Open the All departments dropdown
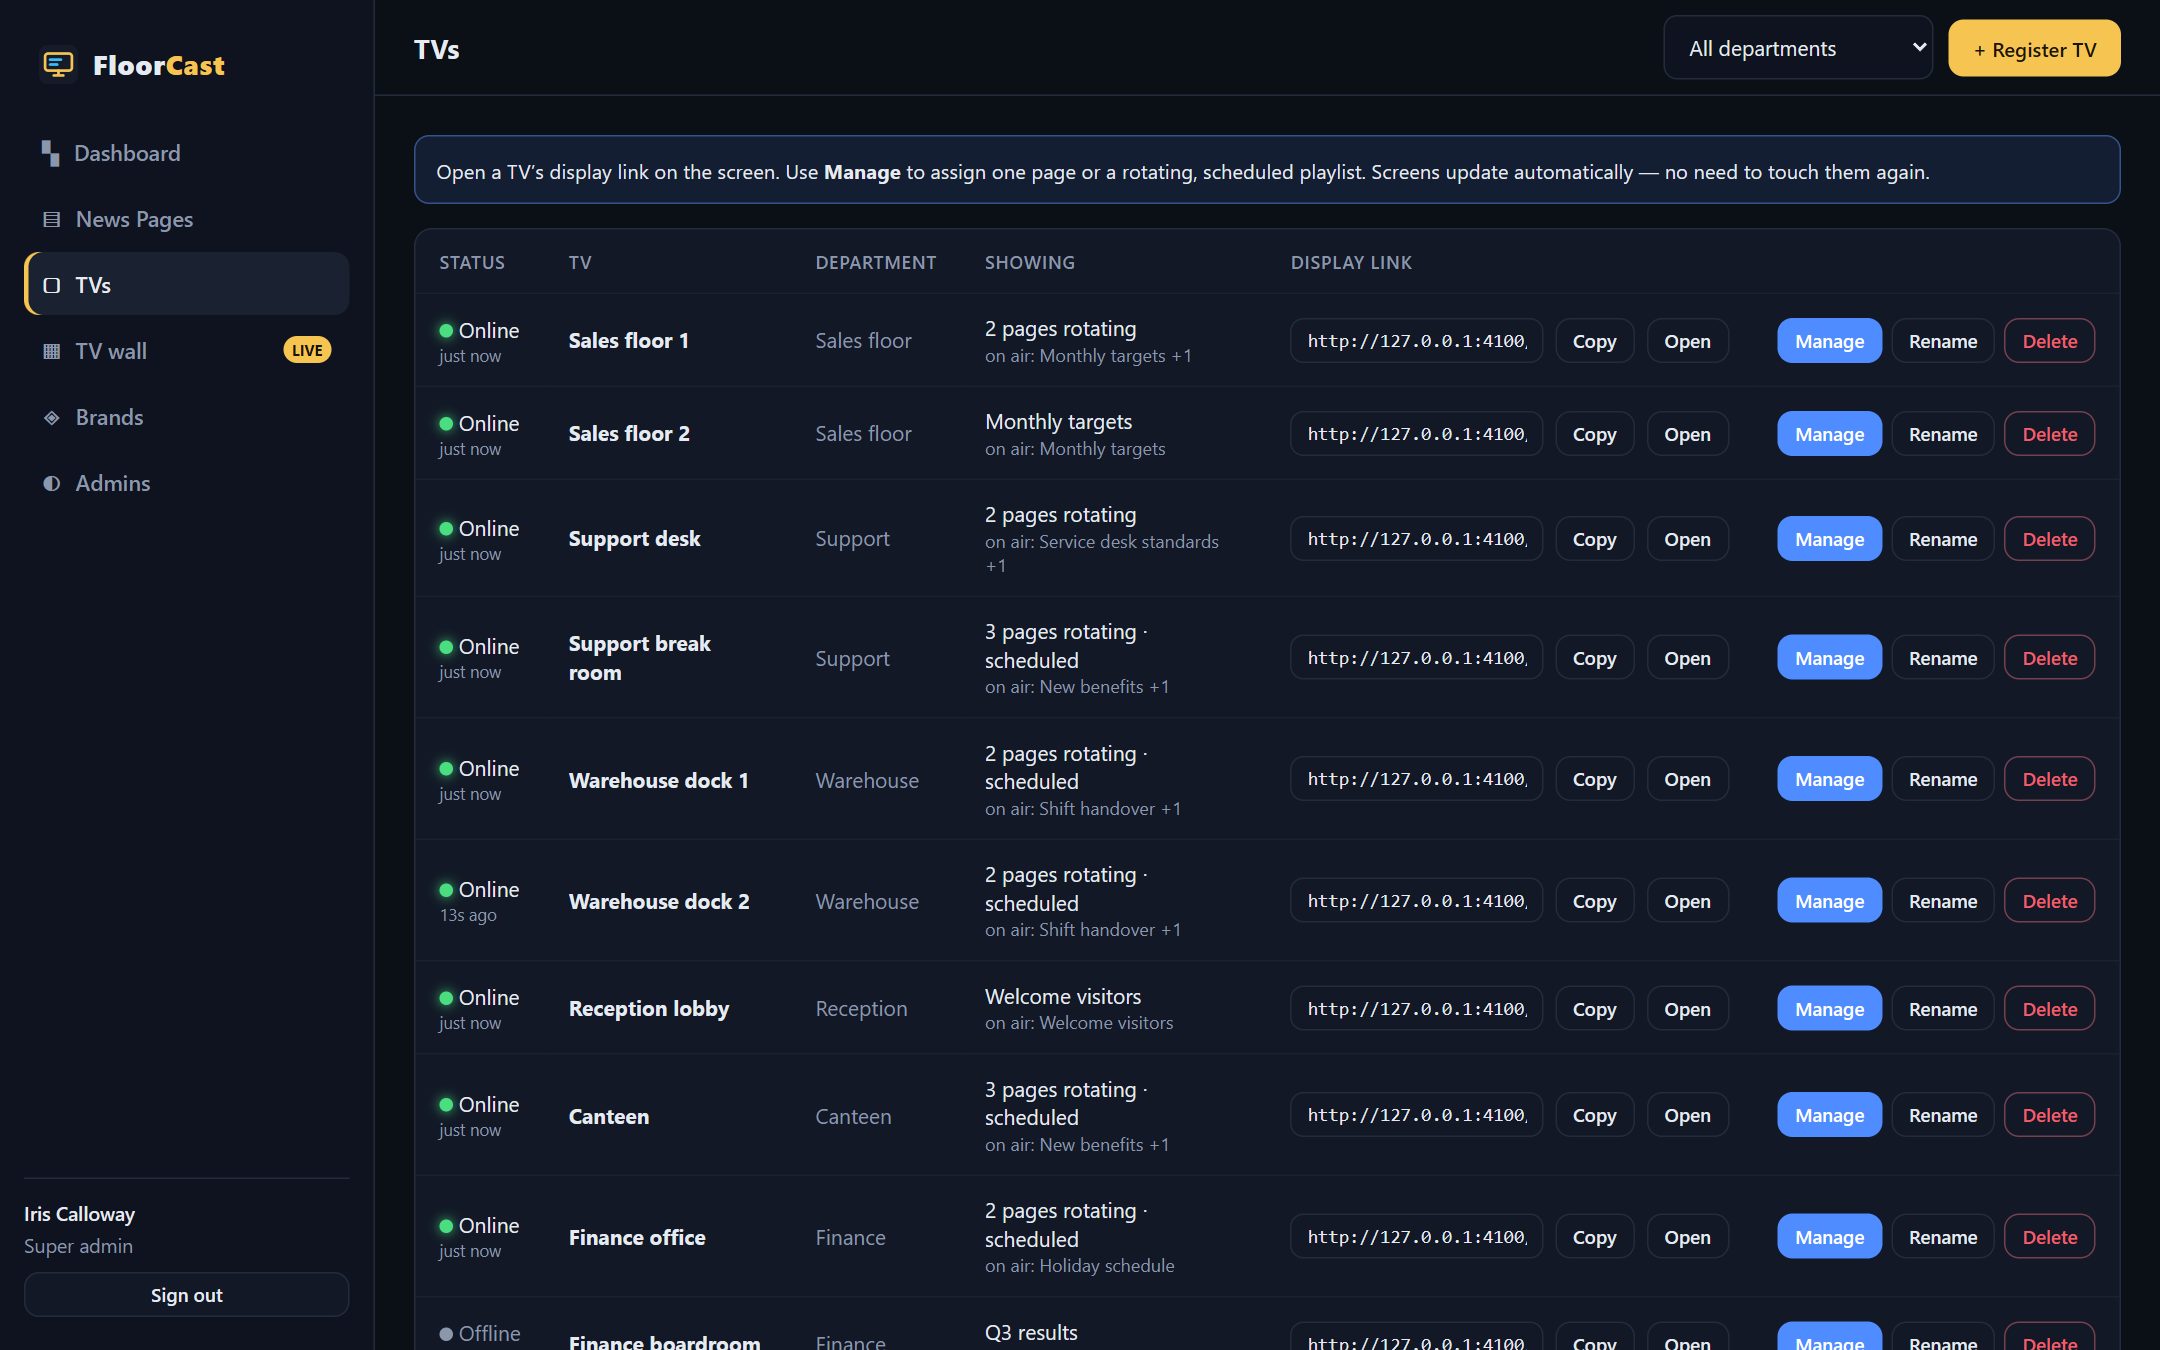This screenshot has width=2160, height=1350. point(1797,48)
